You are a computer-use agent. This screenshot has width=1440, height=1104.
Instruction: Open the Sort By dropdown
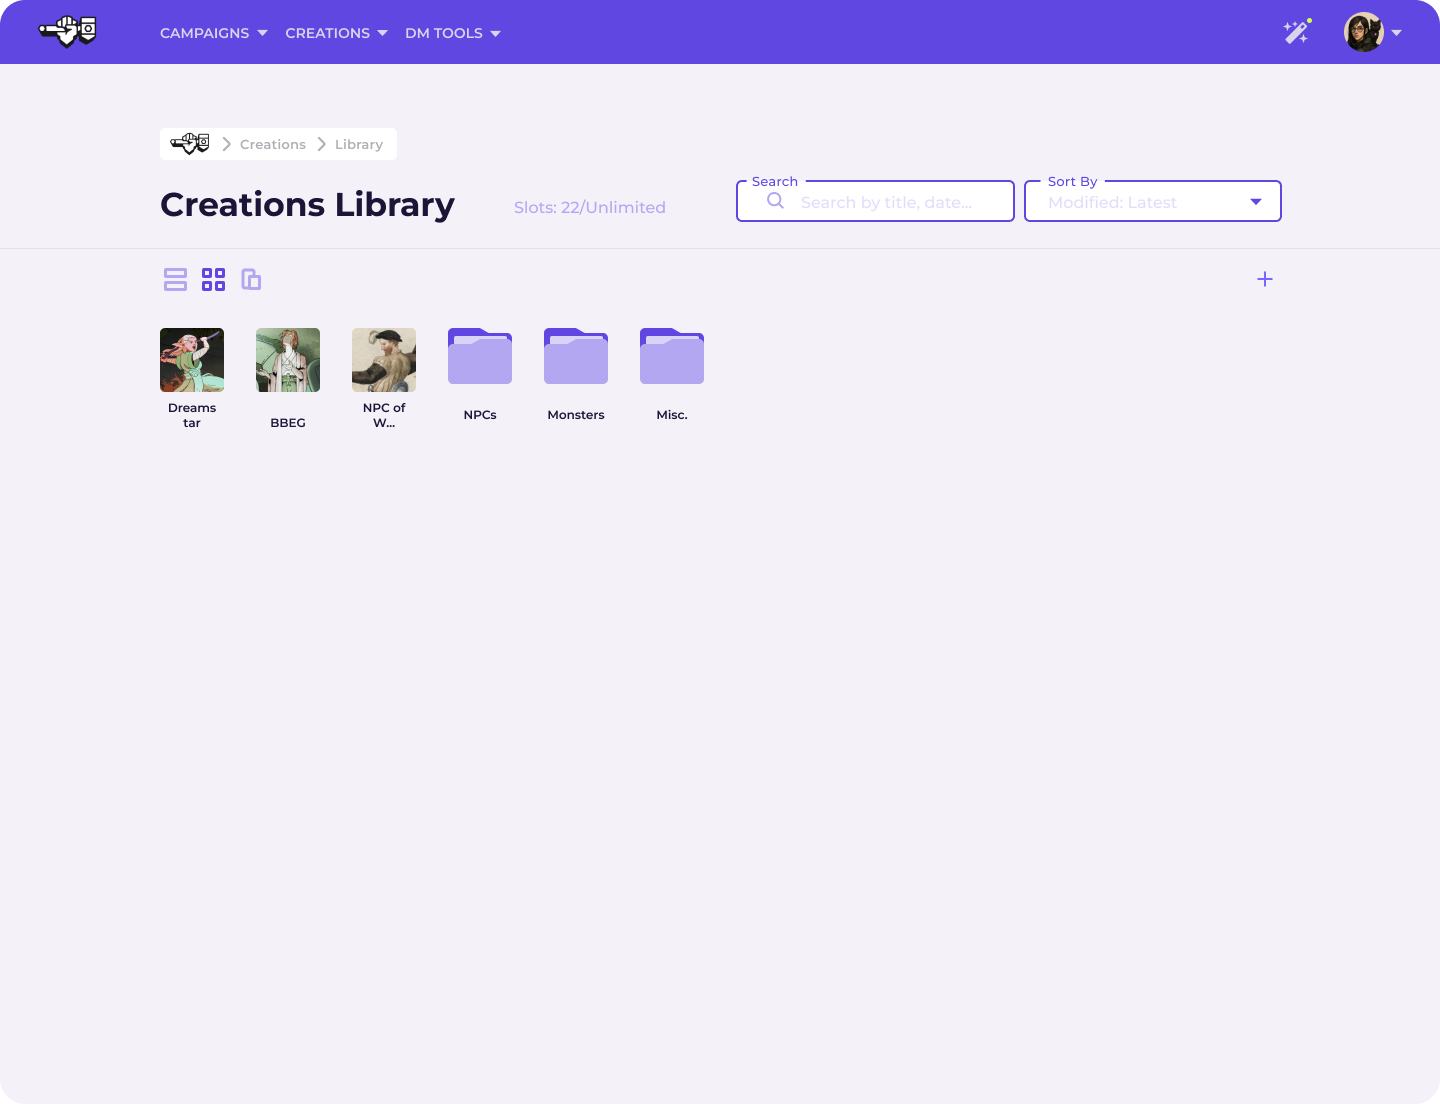pos(1152,202)
